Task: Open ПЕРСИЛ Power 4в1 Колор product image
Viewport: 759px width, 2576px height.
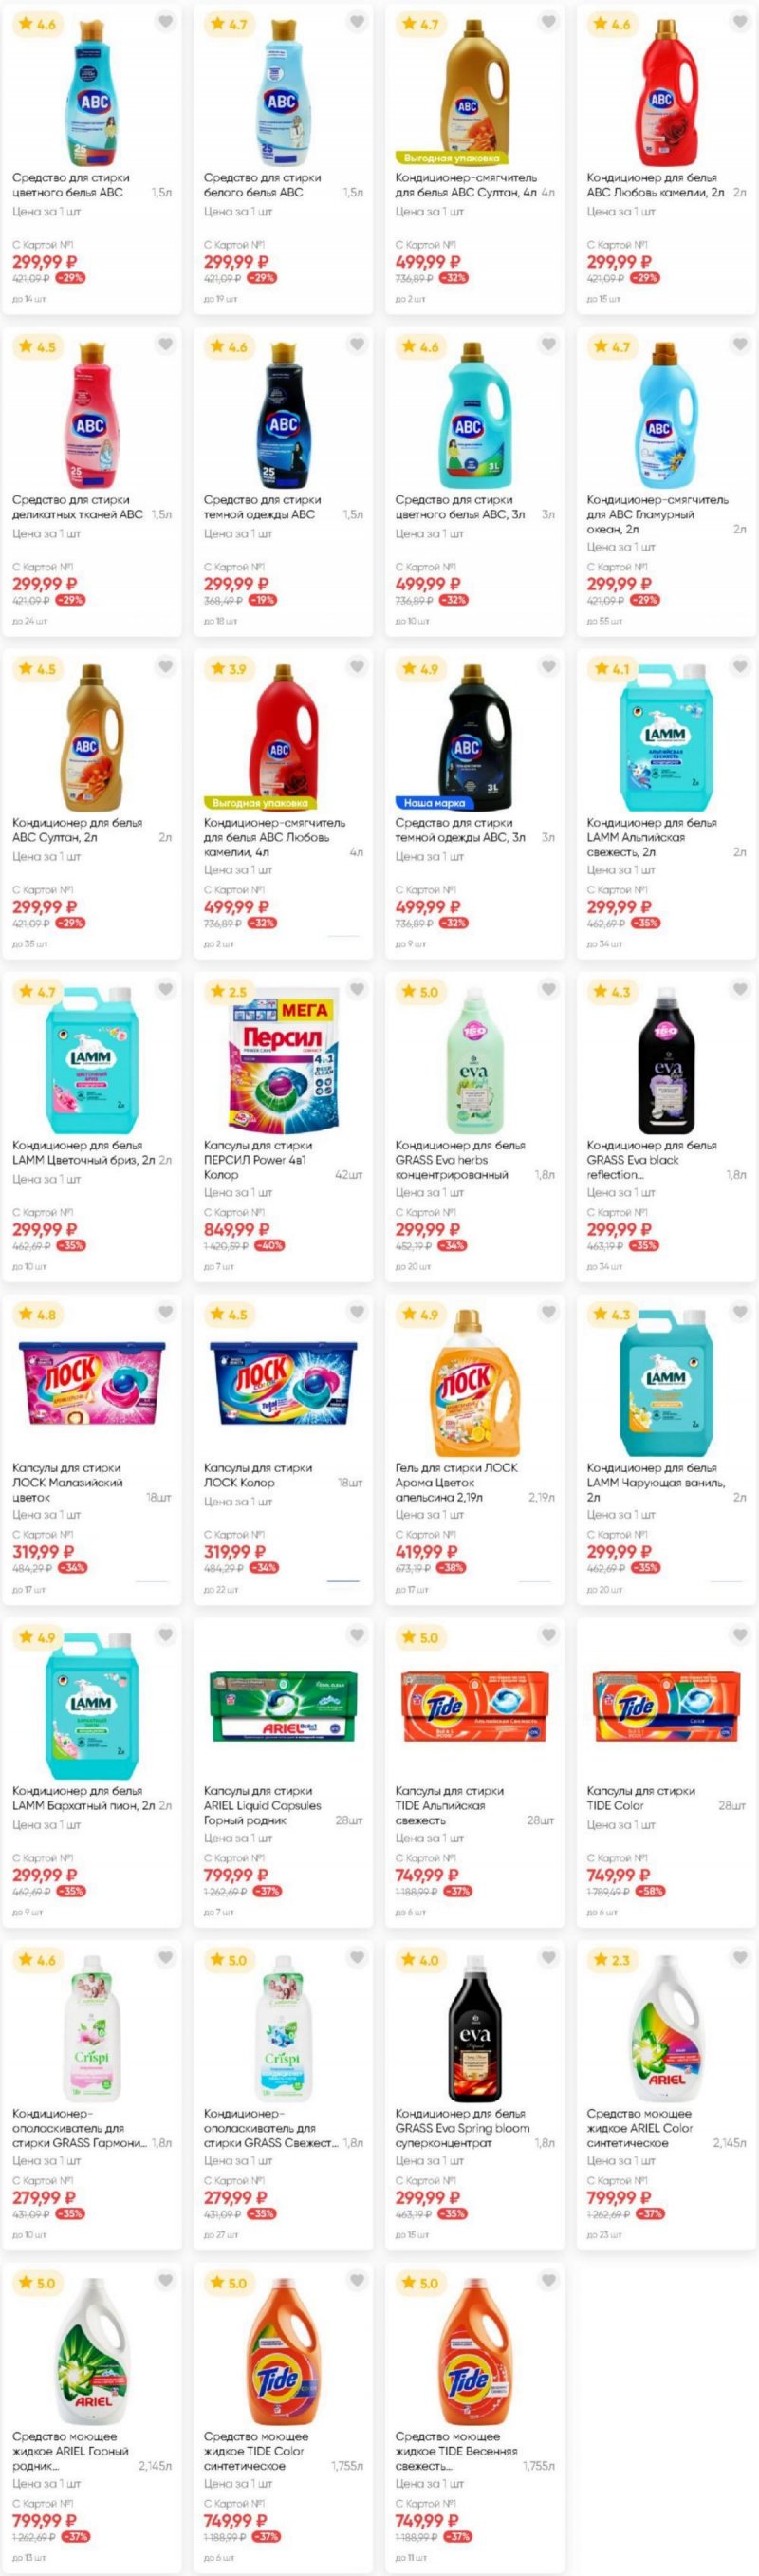Action: click(x=283, y=1062)
